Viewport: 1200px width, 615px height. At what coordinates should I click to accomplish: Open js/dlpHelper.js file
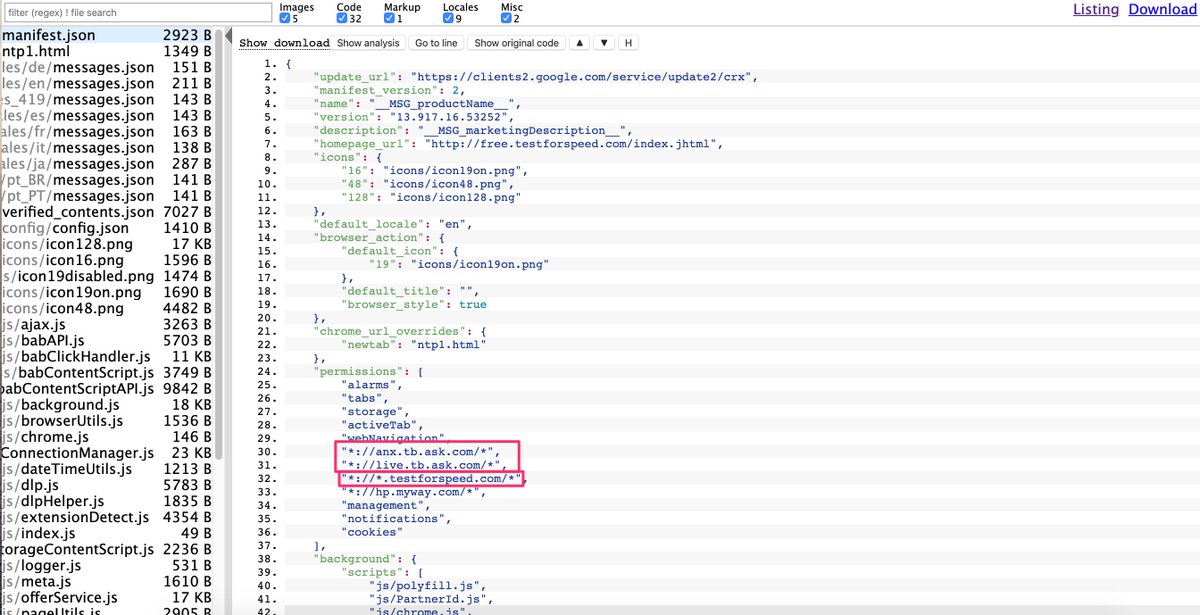tap(106, 501)
